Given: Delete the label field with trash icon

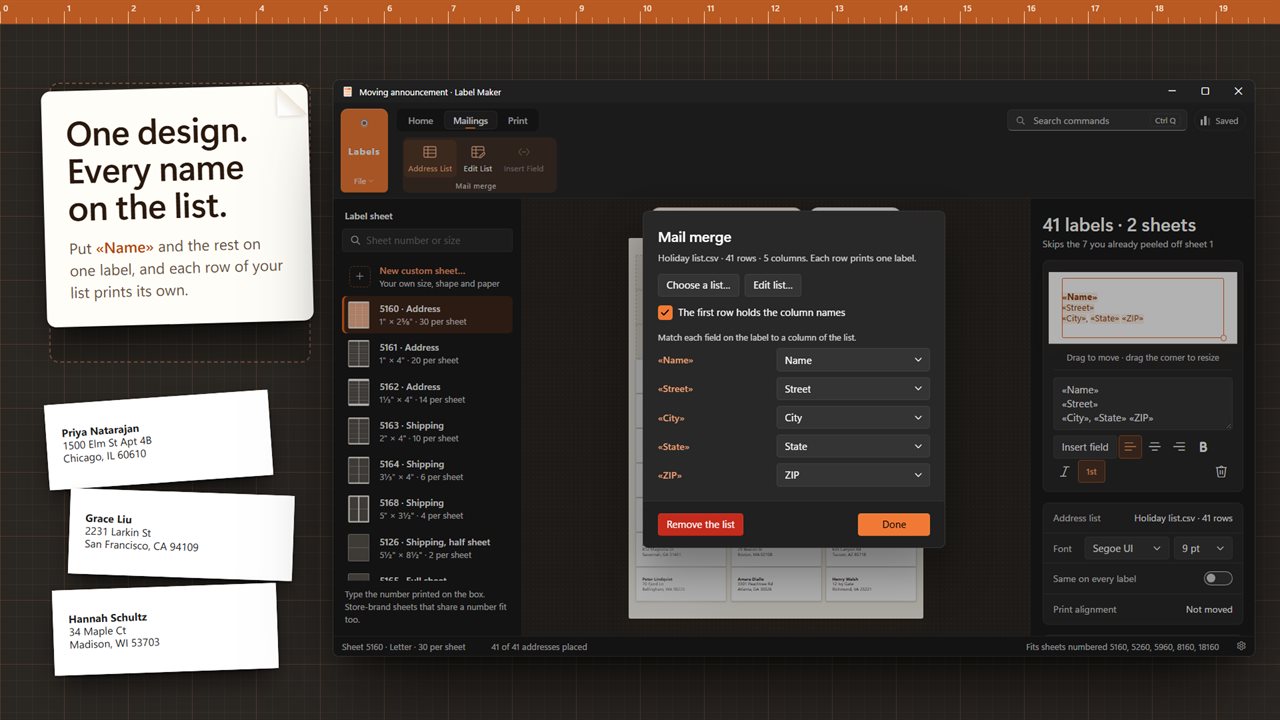Looking at the screenshot, I should (x=1221, y=471).
